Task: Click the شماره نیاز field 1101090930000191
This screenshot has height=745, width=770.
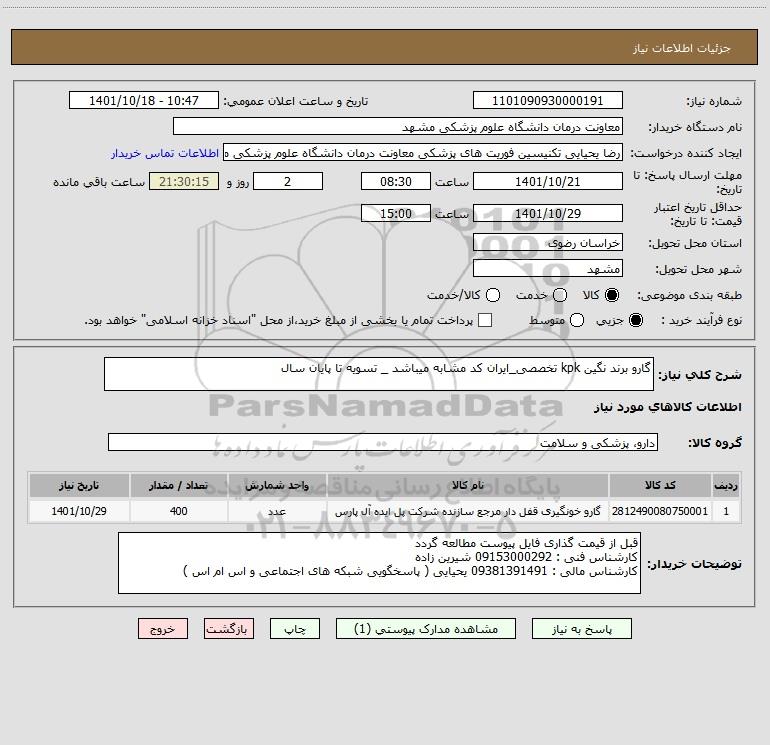Action: tap(548, 101)
